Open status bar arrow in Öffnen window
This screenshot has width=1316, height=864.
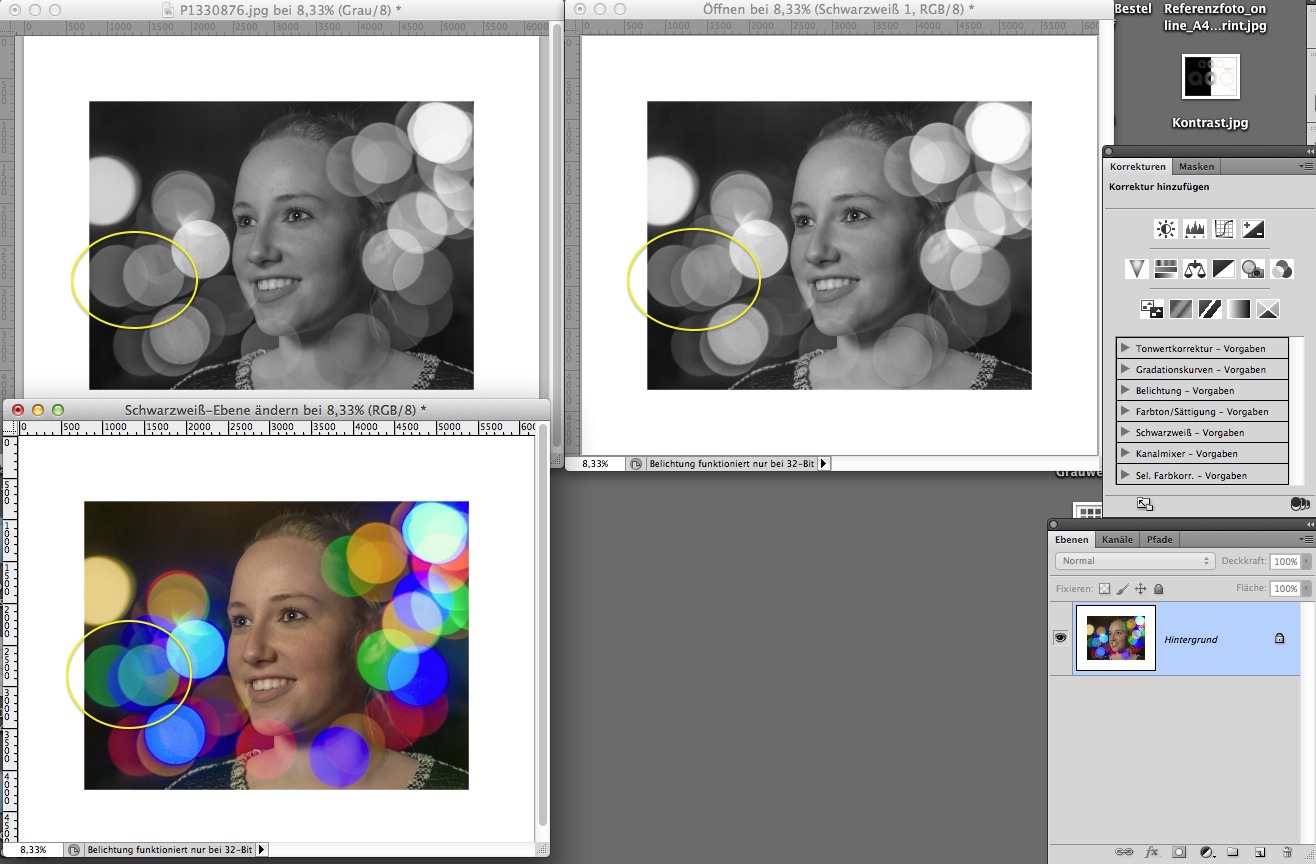point(824,464)
